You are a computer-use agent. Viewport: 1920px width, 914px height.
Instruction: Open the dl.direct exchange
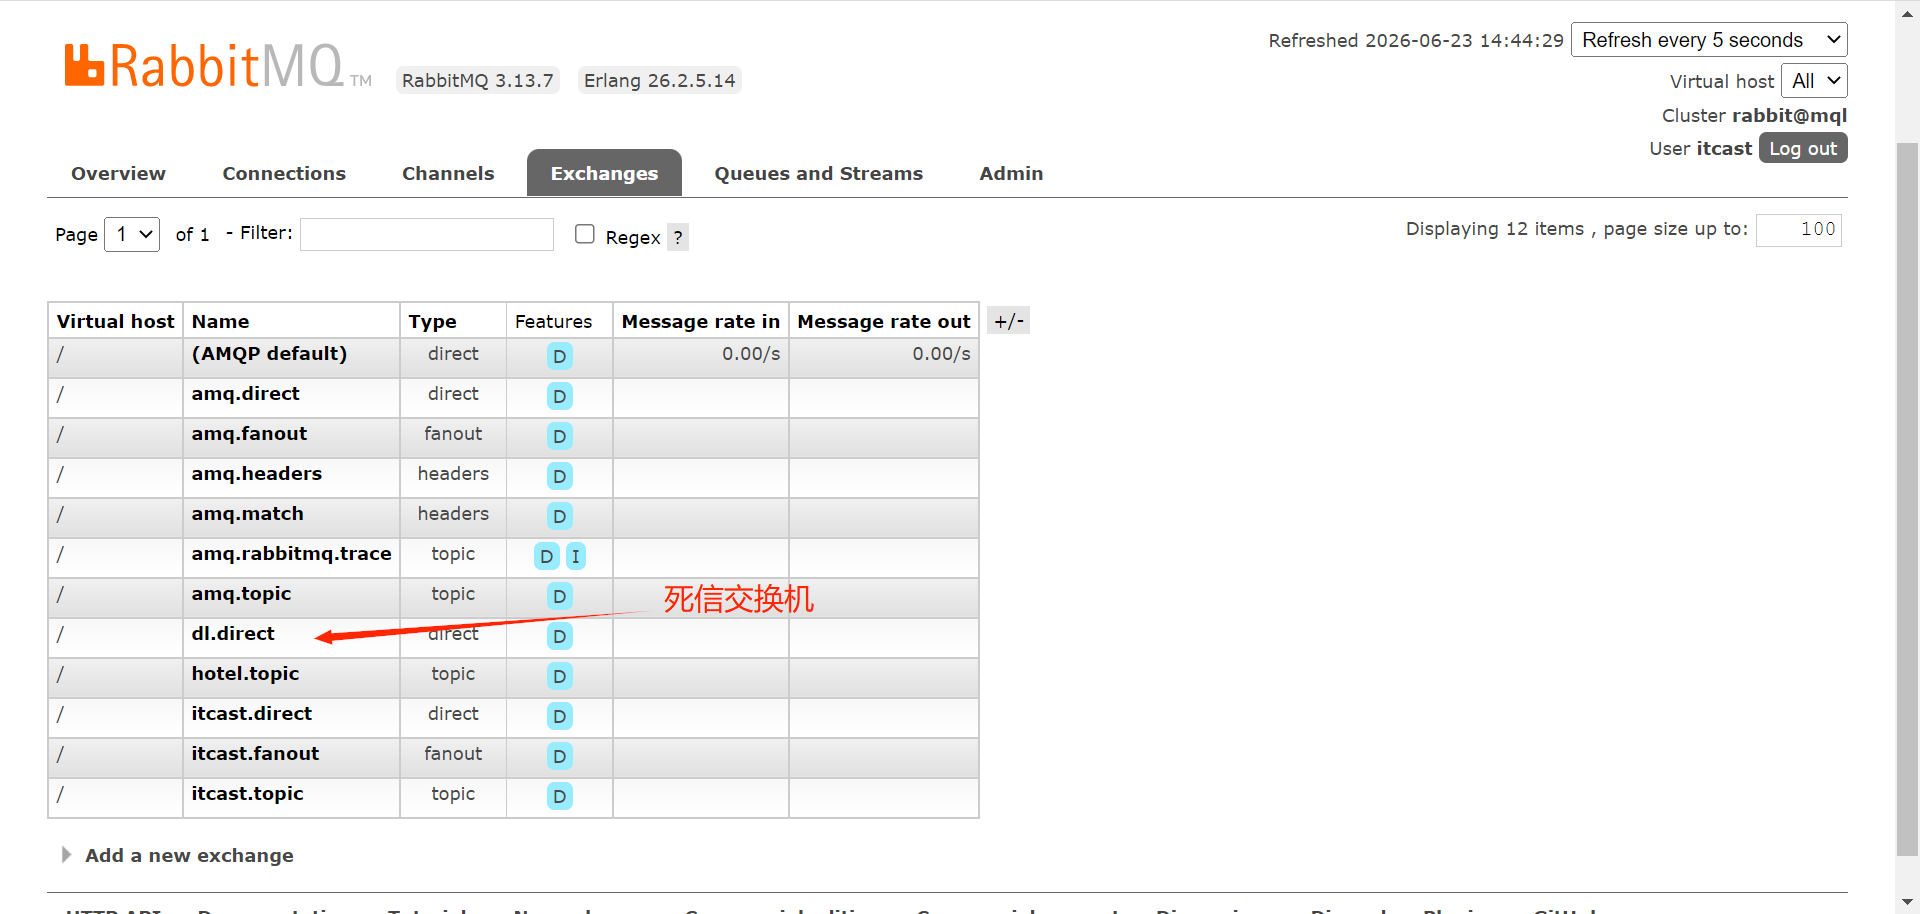pos(233,634)
